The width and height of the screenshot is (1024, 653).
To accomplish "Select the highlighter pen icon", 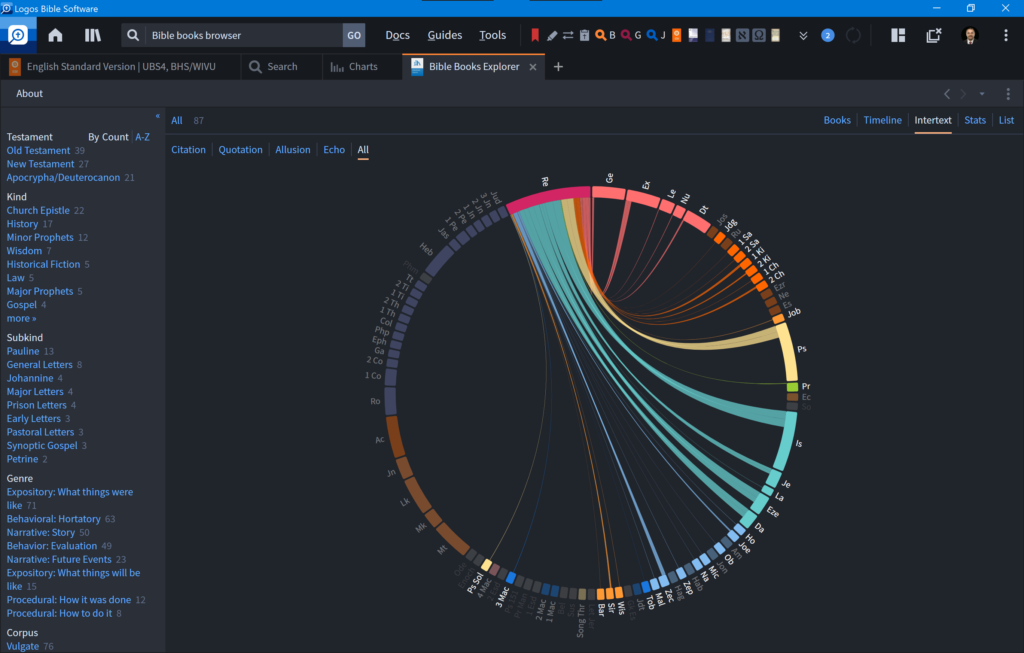I will 552,35.
